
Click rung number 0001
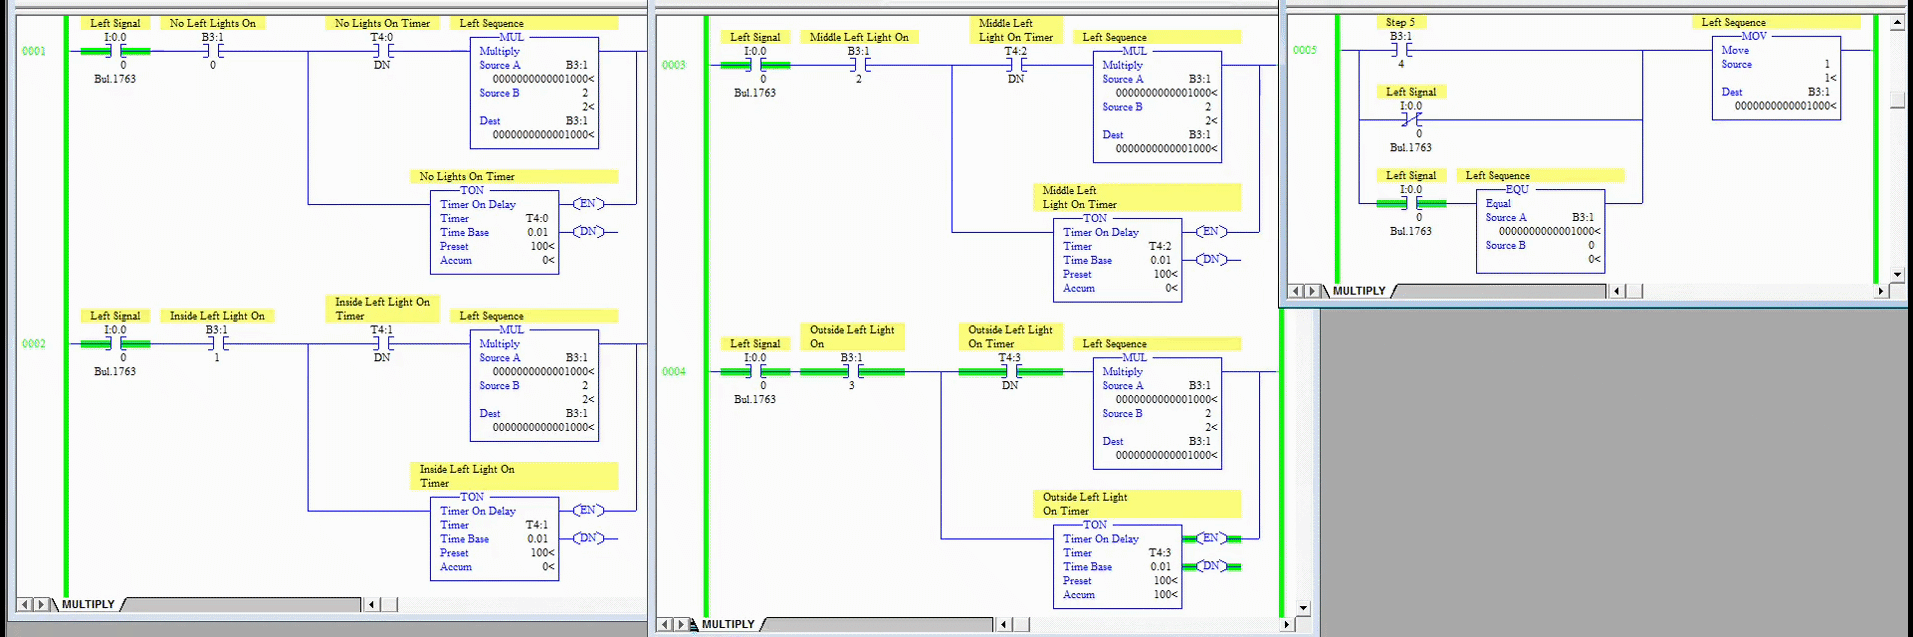pyautogui.click(x=34, y=51)
